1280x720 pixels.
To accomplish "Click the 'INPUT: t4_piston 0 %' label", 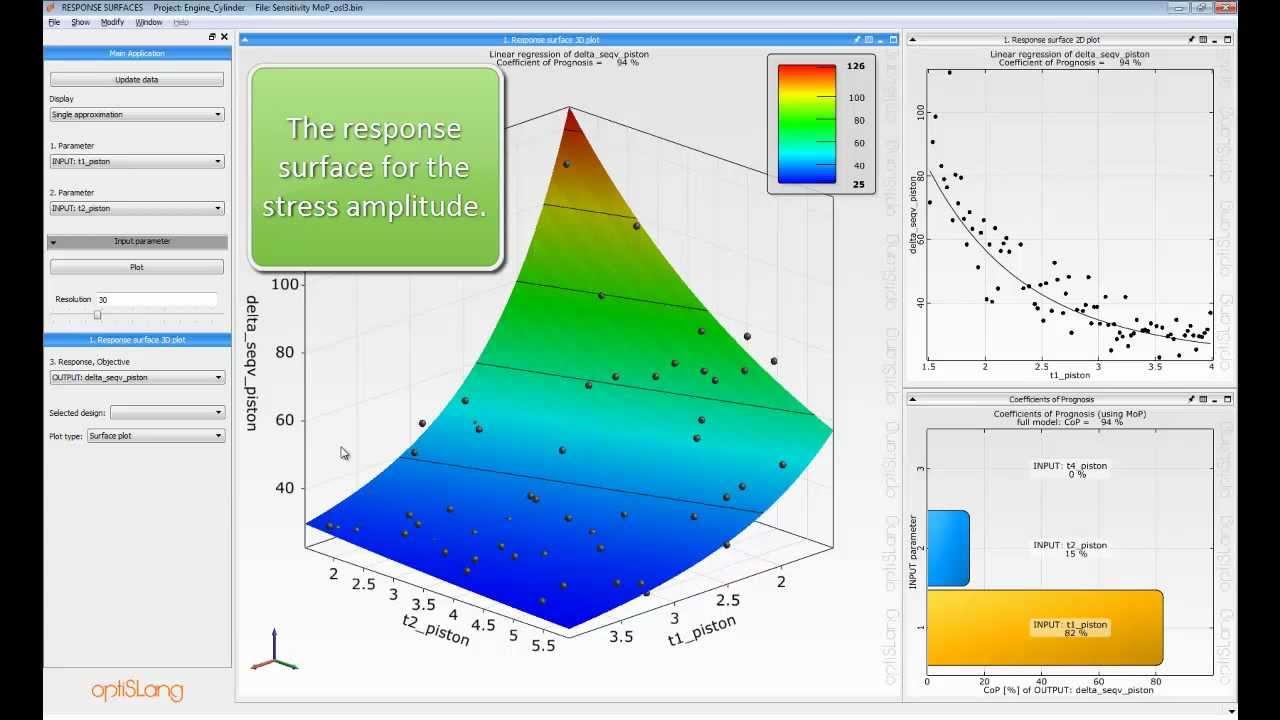I will click(x=1070, y=469).
